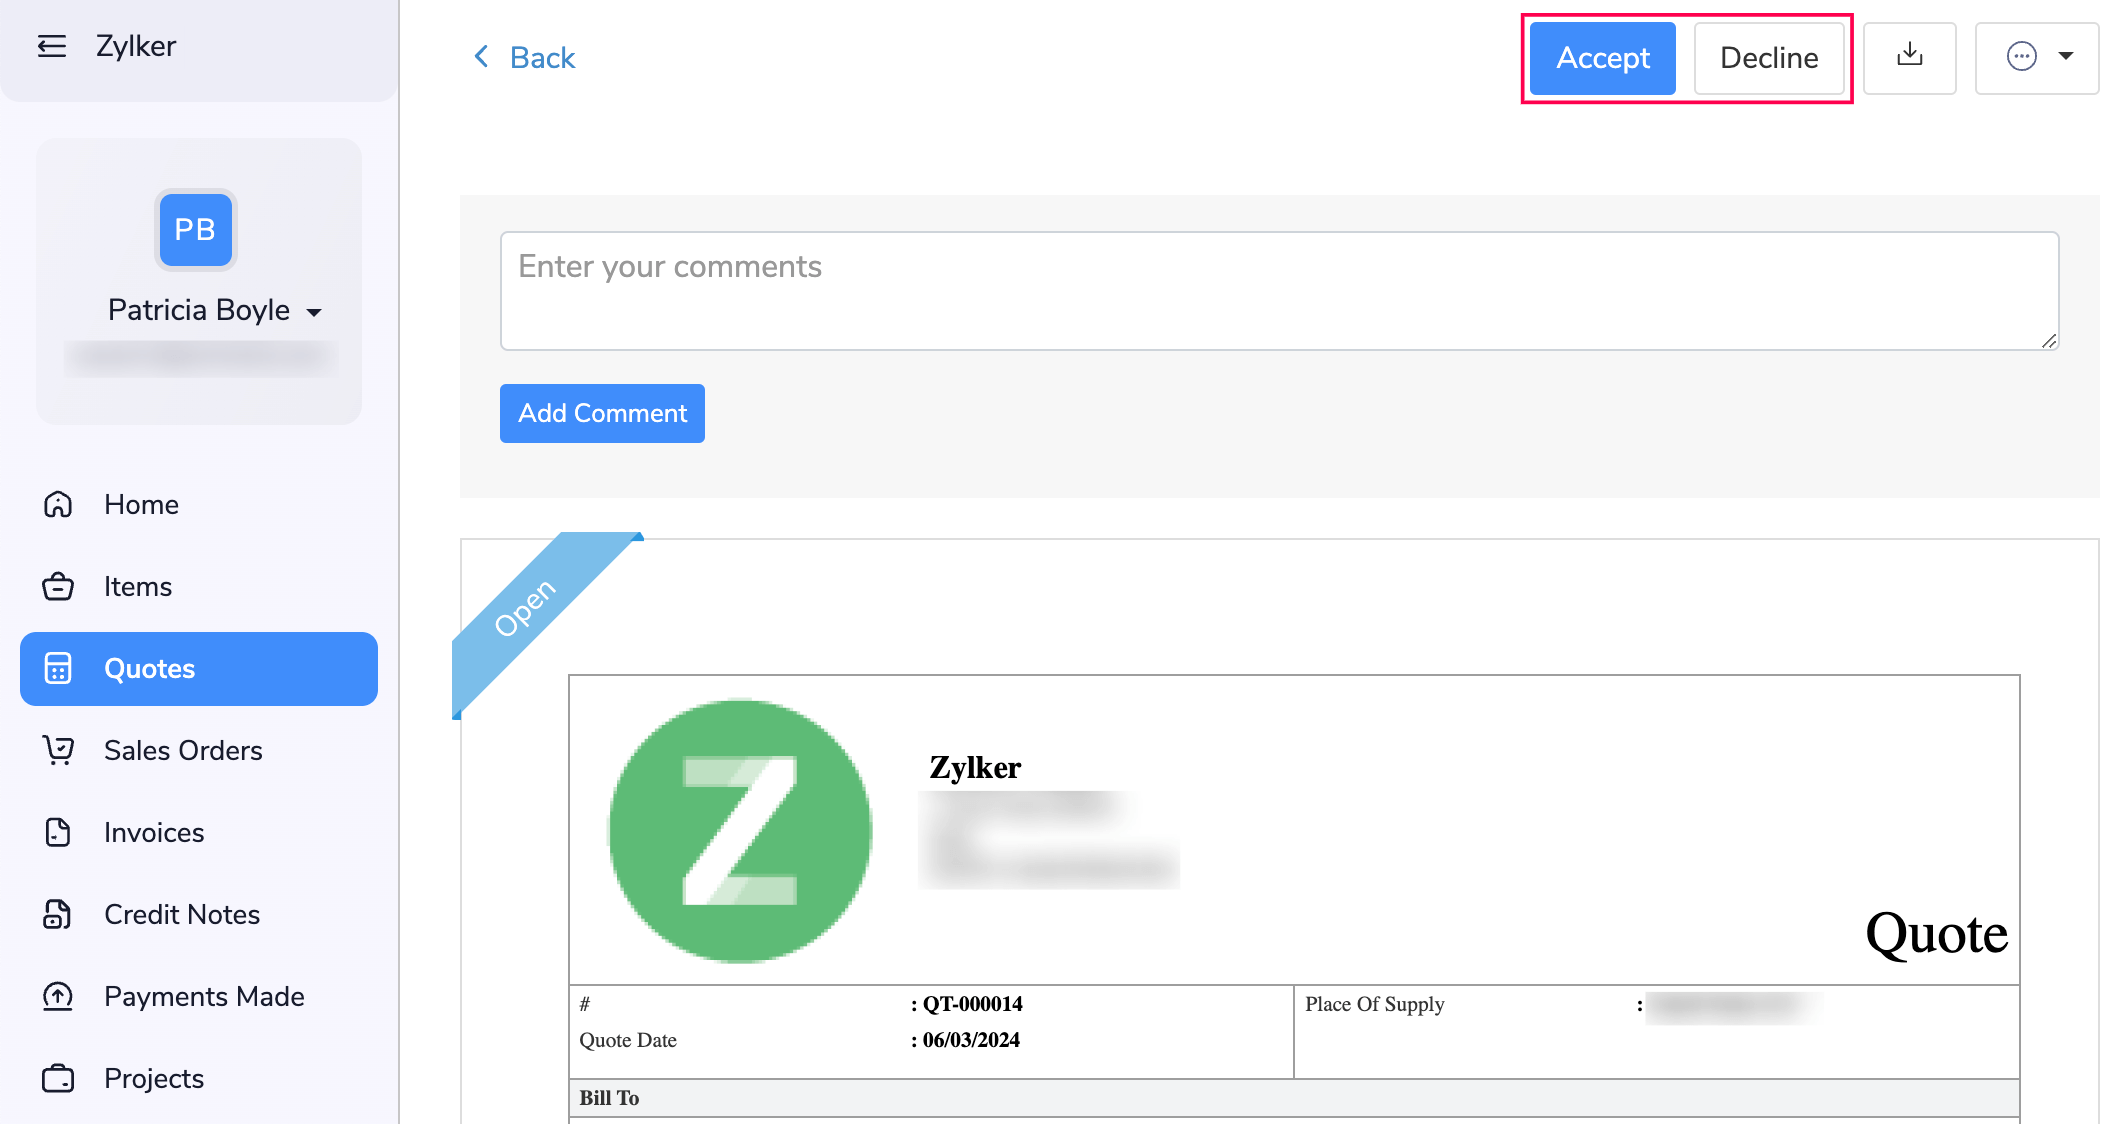Select the Home icon in the sidebar
The width and height of the screenshot is (2126, 1124).
[59, 504]
